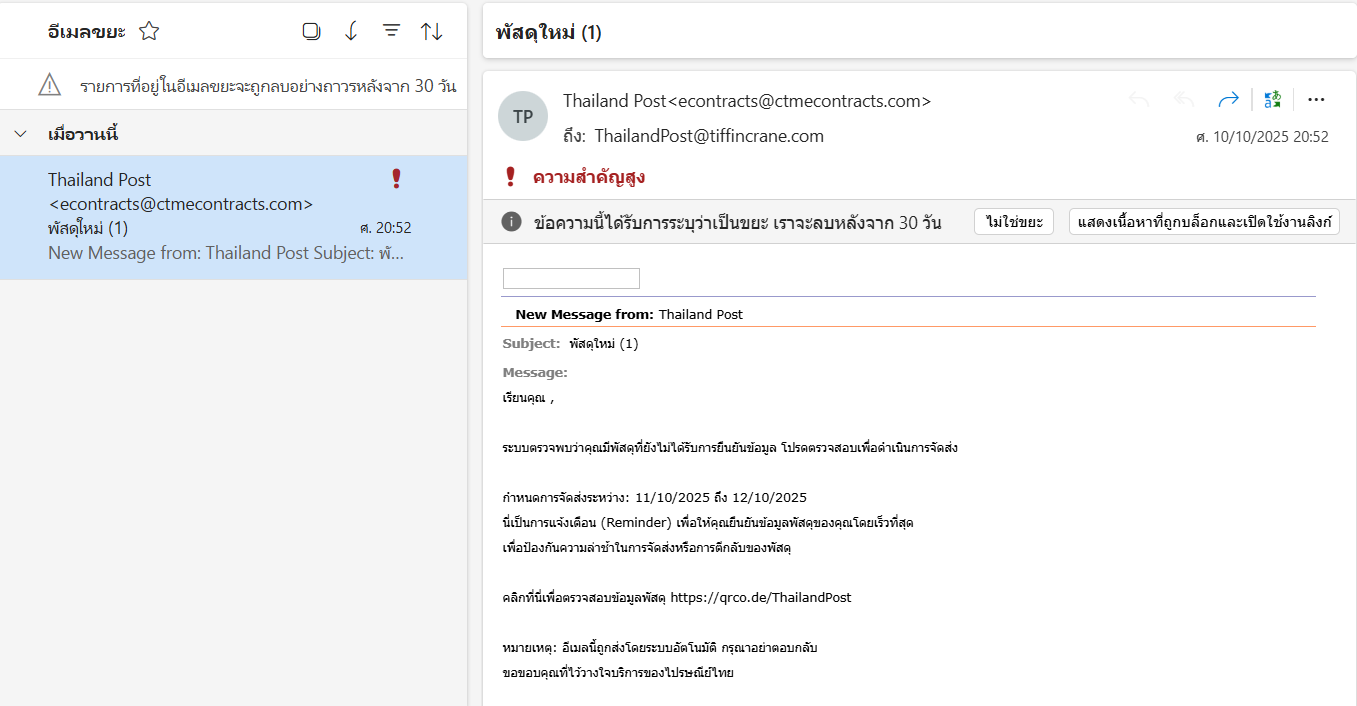
Task: Open the more actions ellipsis menu
Action: pos(1316,99)
